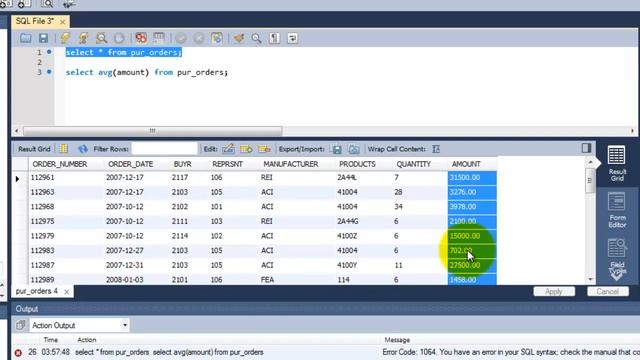Sort by MANUFACTURER column header
Viewport: 640px width, 360px height.
point(291,164)
